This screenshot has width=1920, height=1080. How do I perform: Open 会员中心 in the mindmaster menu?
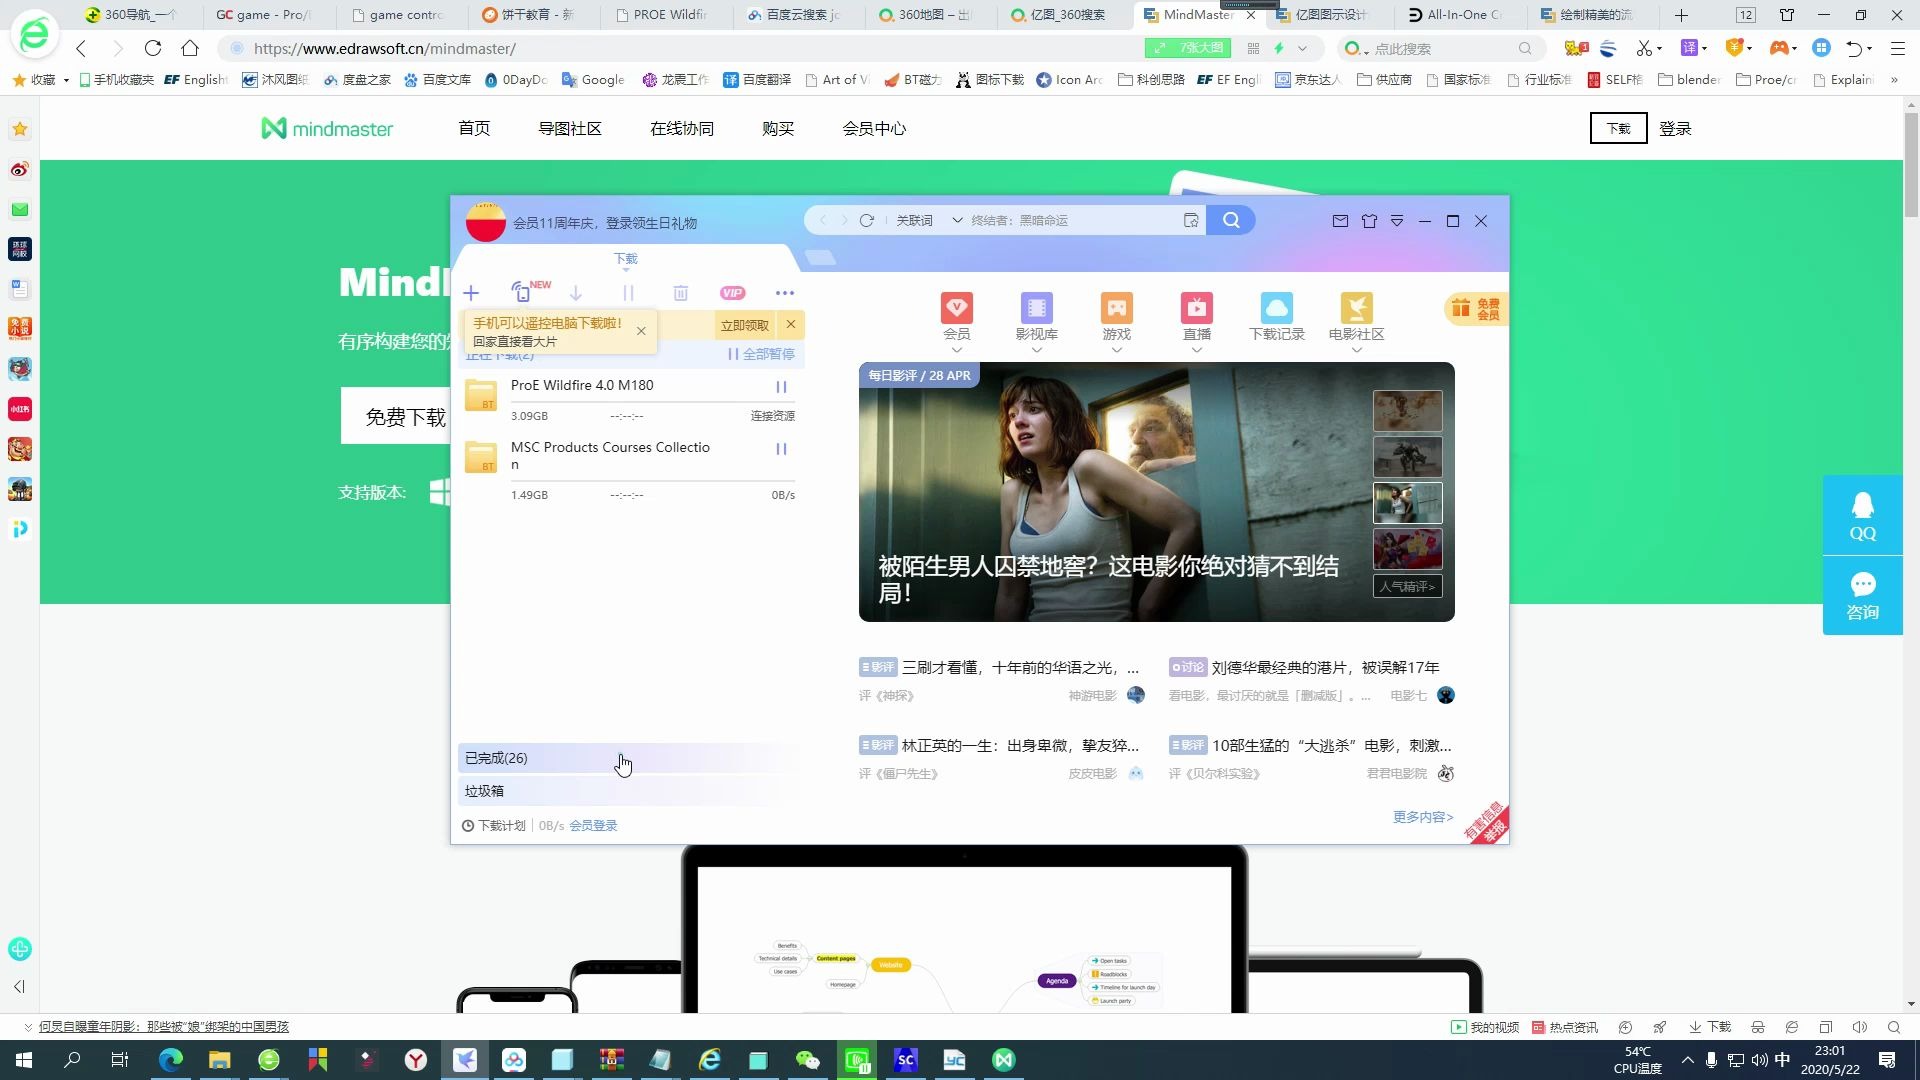pos(874,128)
